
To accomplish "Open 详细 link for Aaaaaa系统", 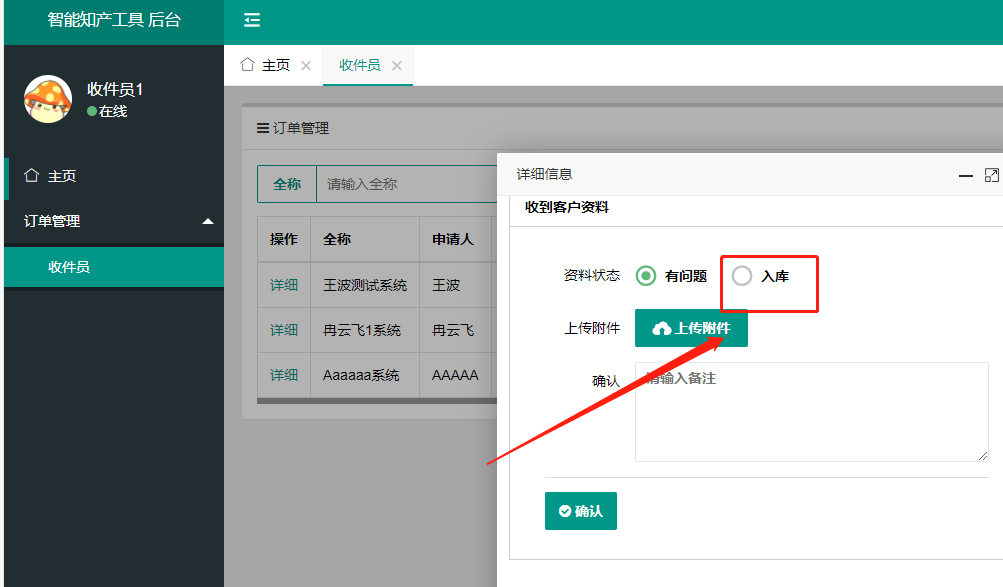I will (284, 375).
